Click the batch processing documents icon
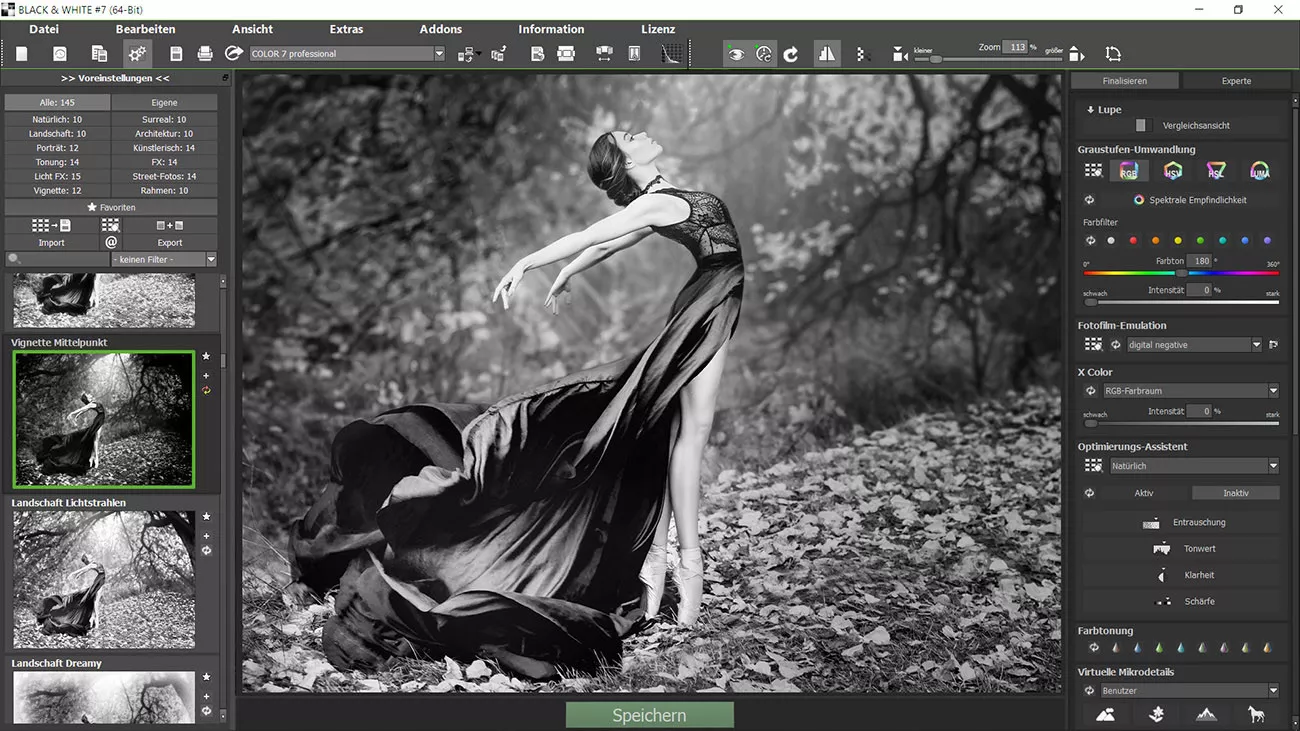The image size is (1300, 731). coord(99,54)
